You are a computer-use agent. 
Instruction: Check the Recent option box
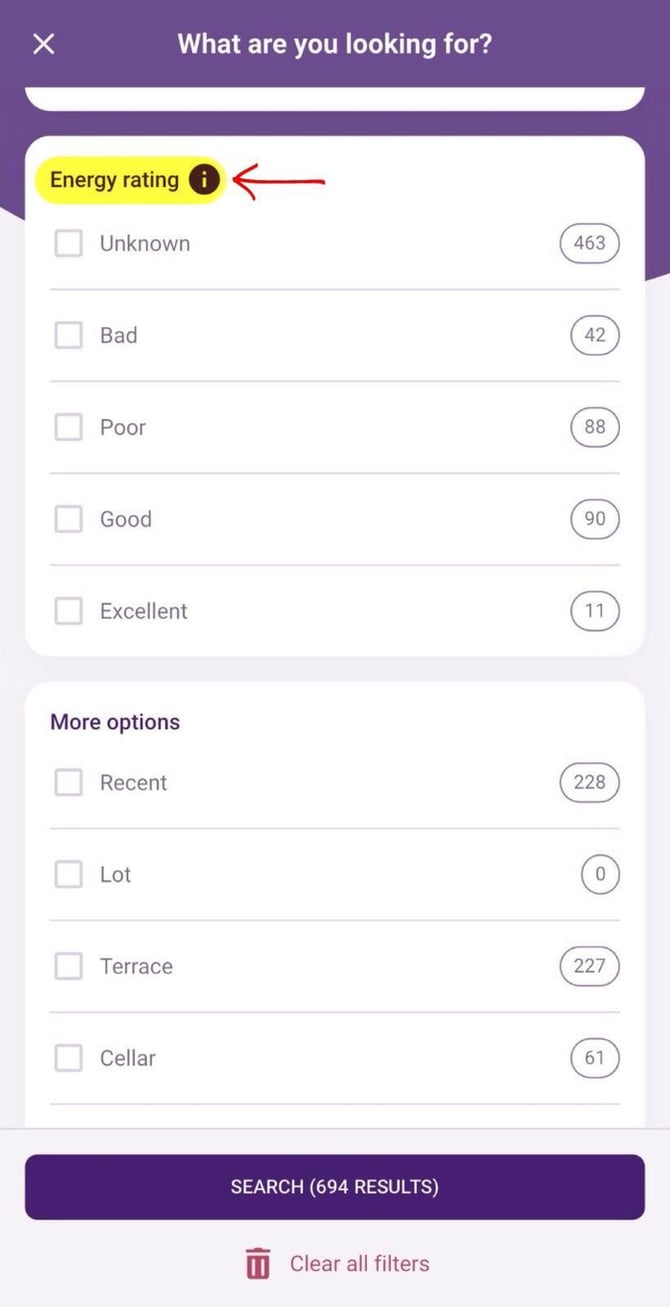point(68,782)
